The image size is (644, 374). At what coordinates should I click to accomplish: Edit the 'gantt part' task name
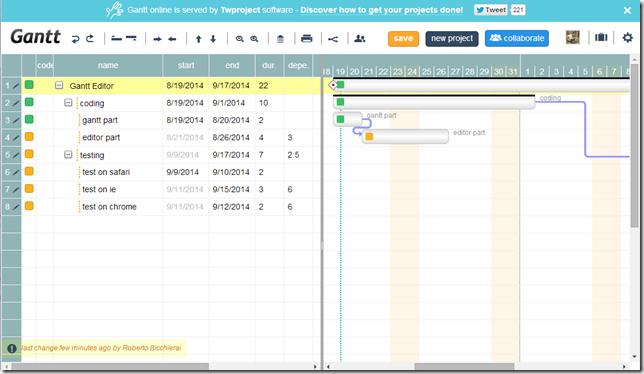pos(100,120)
